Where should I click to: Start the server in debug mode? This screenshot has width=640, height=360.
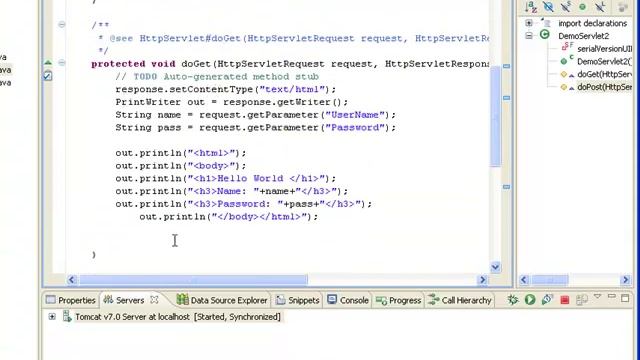(513, 300)
